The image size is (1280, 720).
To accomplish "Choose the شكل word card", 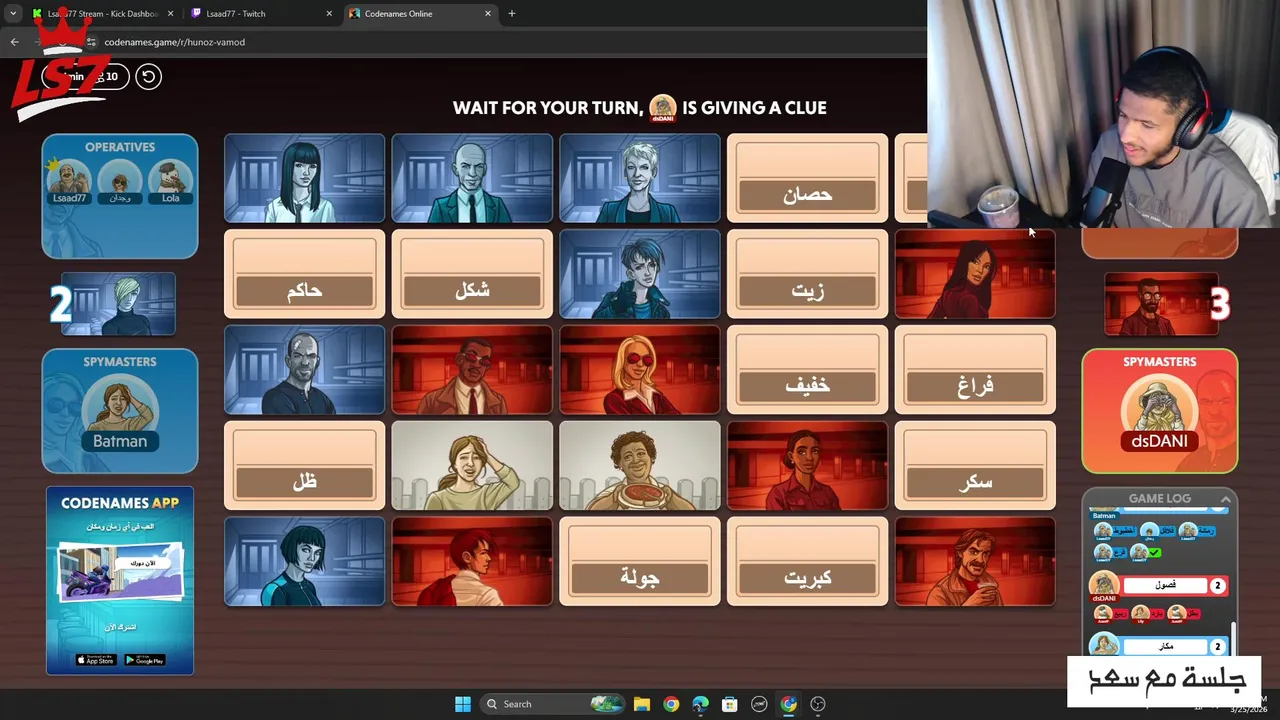I will pyautogui.click(x=472, y=274).
